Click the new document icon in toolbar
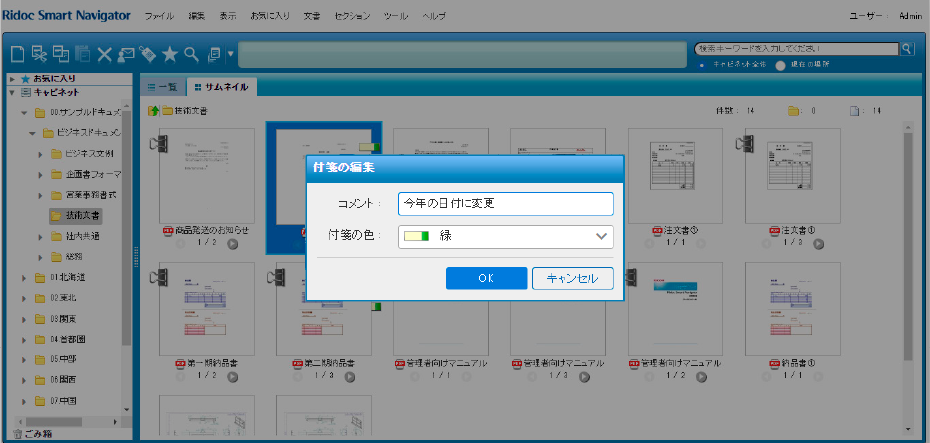 coord(17,54)
